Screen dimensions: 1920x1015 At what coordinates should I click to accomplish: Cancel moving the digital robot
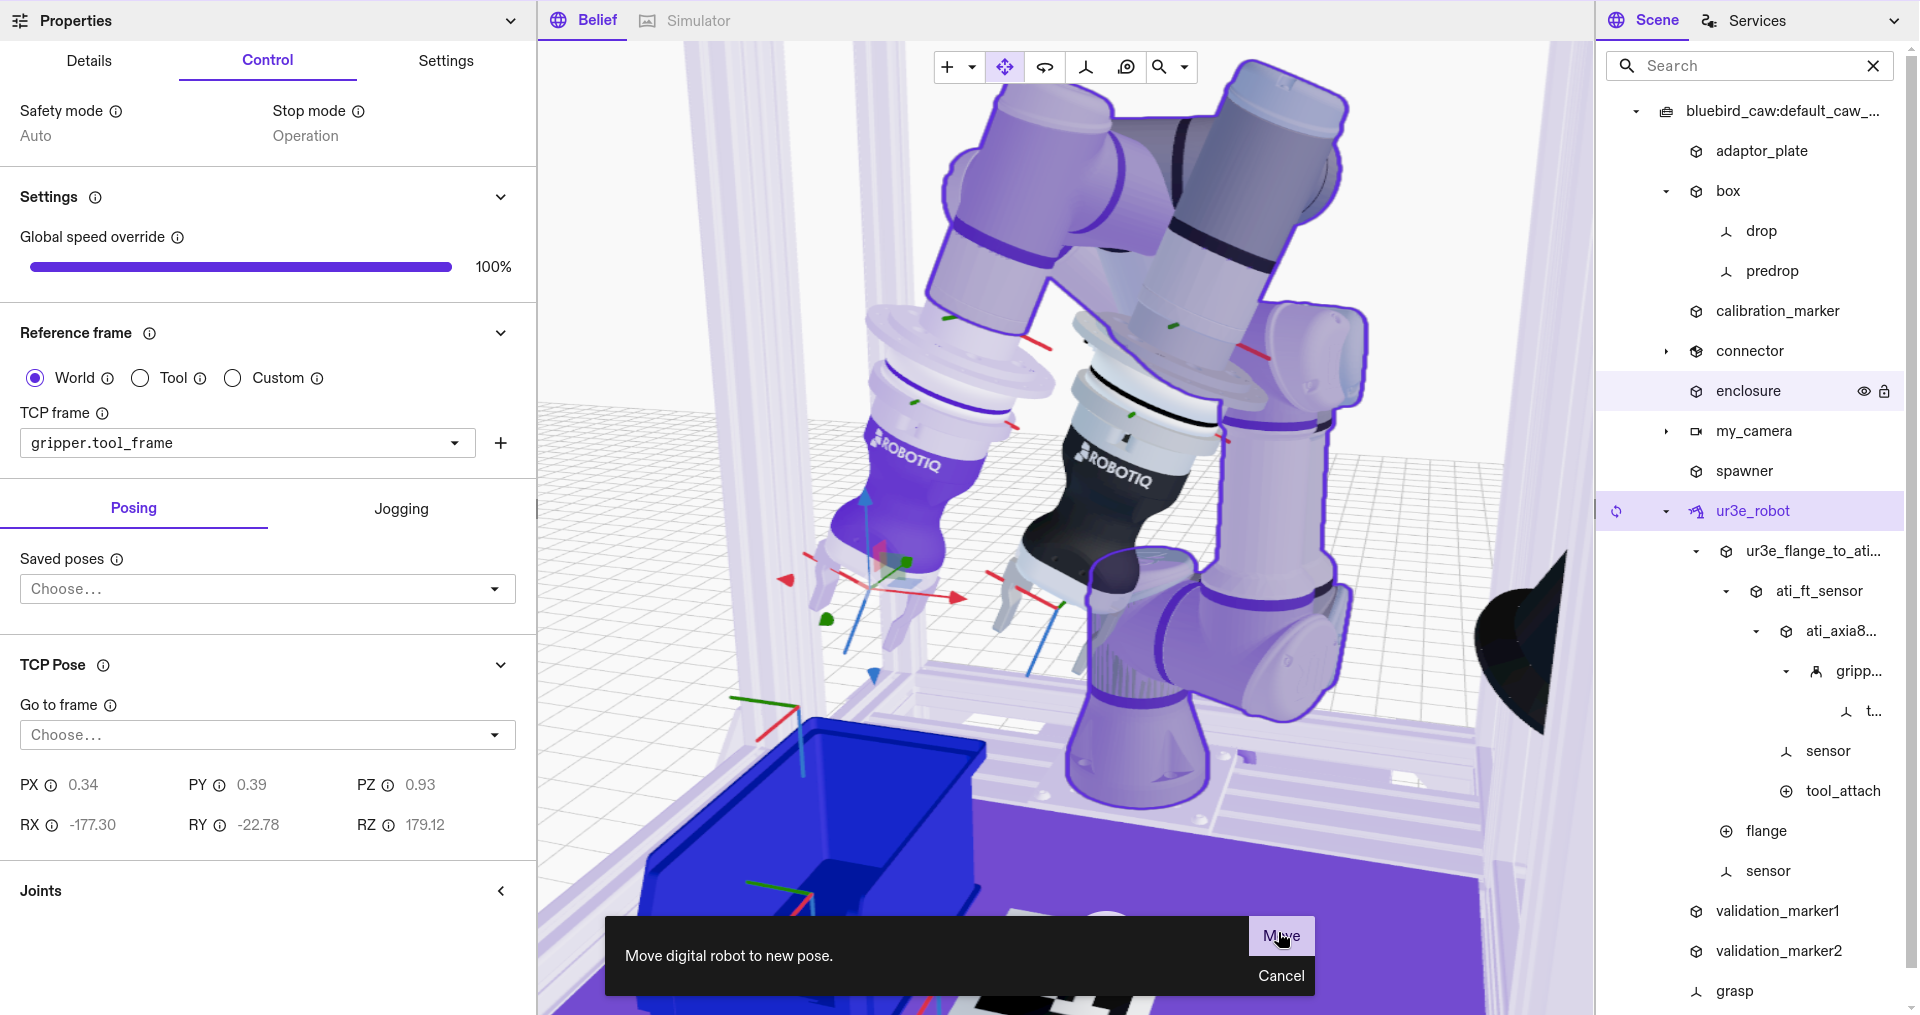point(1280,976)
